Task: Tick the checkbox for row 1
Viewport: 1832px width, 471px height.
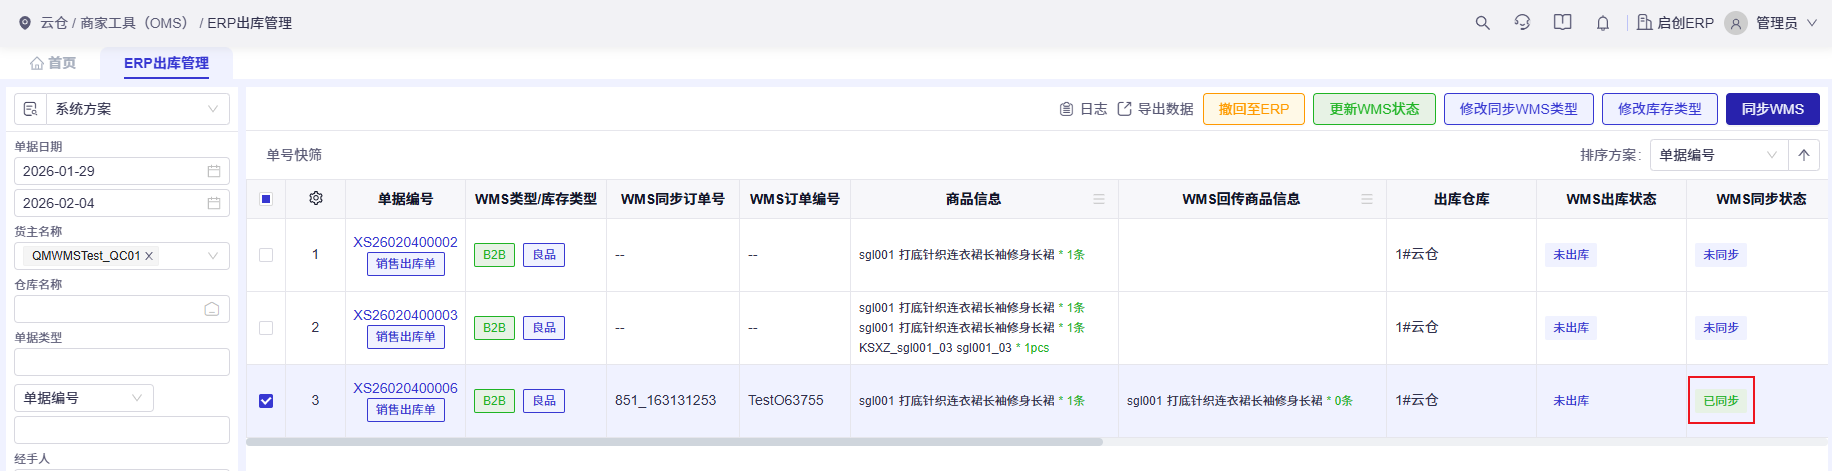Action: (266, 255)
